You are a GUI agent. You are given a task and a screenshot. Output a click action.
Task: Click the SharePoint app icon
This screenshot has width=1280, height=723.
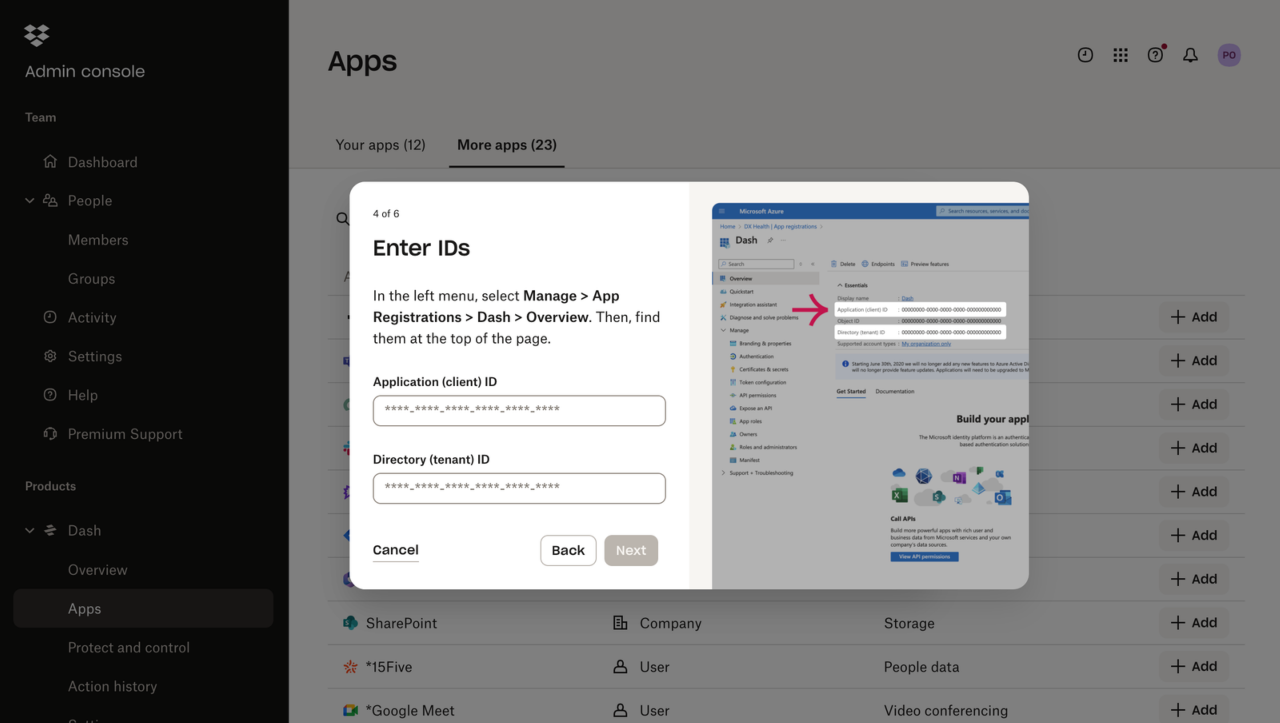click(x=350, y=623)
